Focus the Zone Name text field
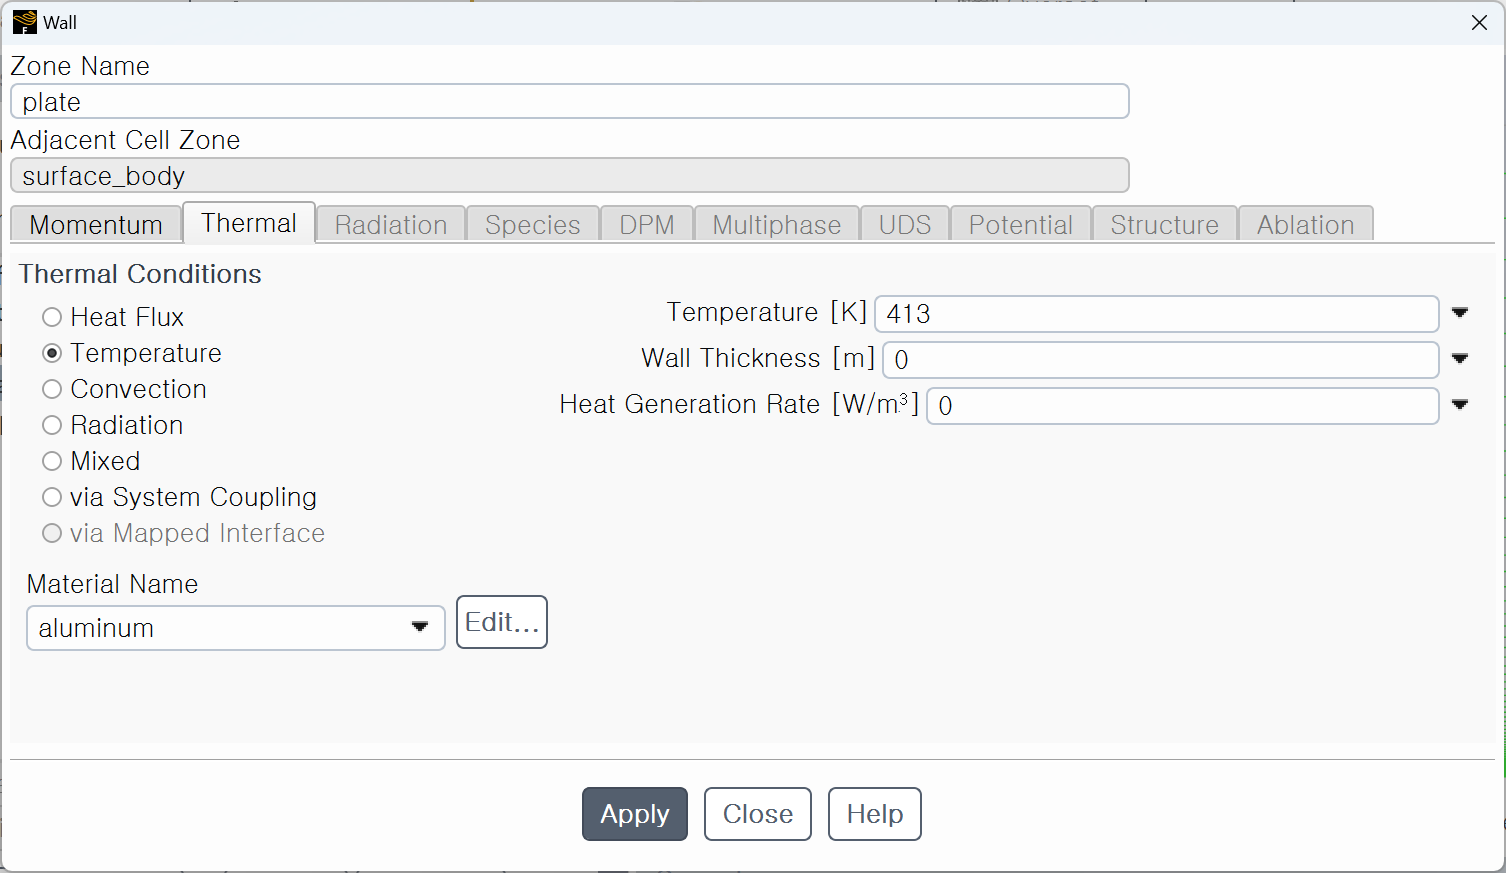The height and width of the screenshot is (873, 1506). coord(570,102)
